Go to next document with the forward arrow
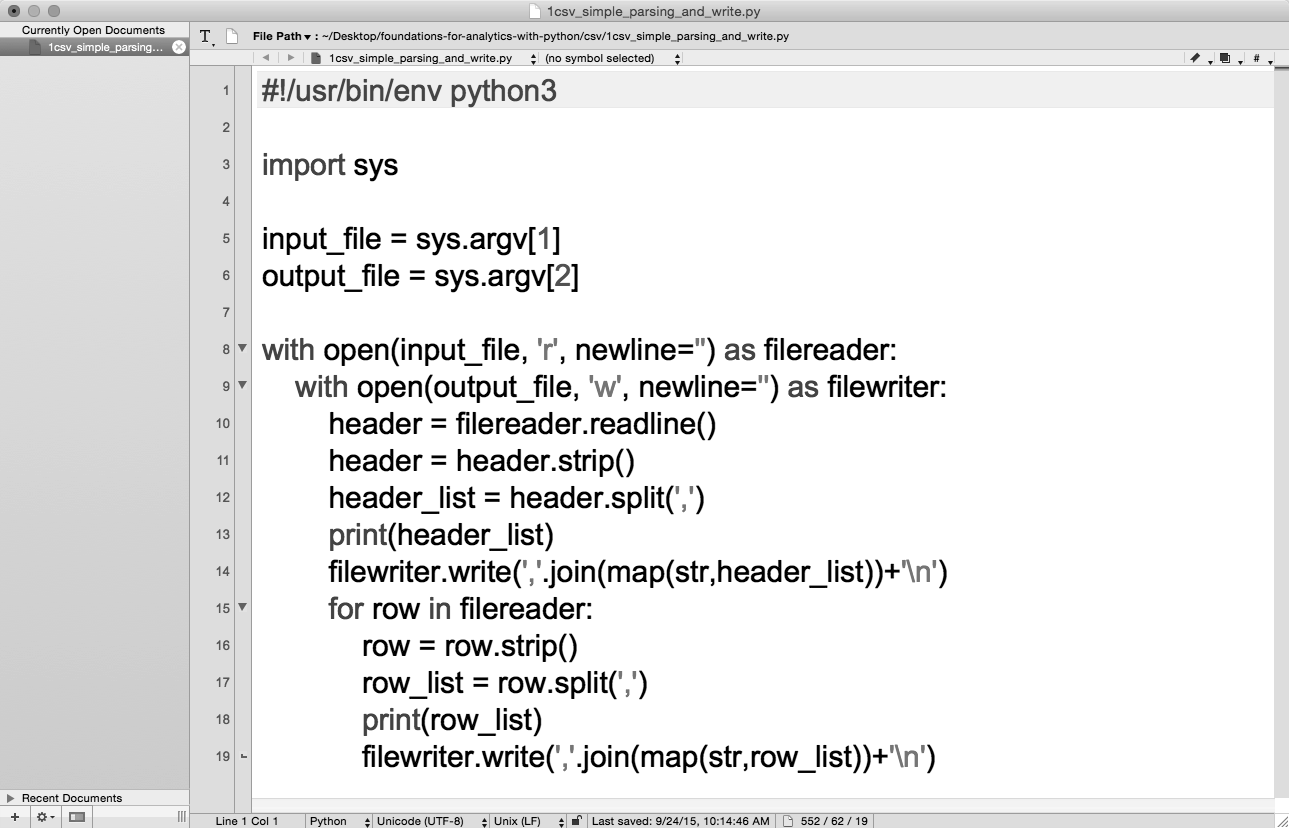 [291, 59]
